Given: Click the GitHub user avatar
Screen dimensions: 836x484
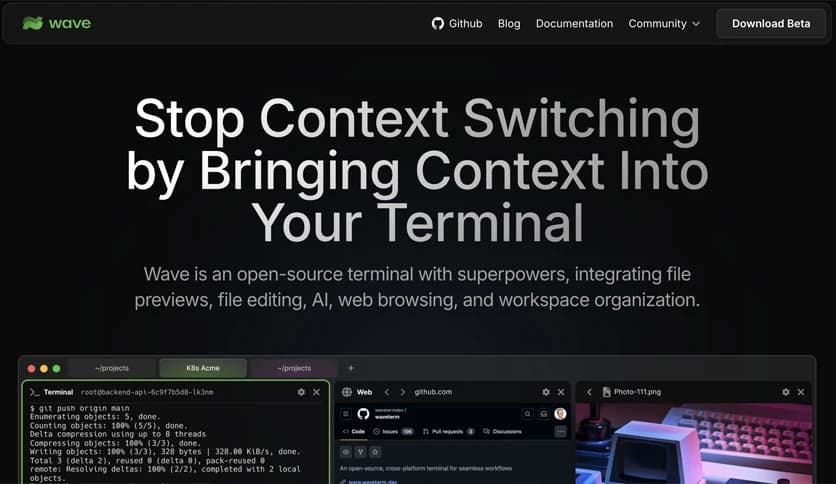Looking at the screenshot, I should [x=560, y=414].
